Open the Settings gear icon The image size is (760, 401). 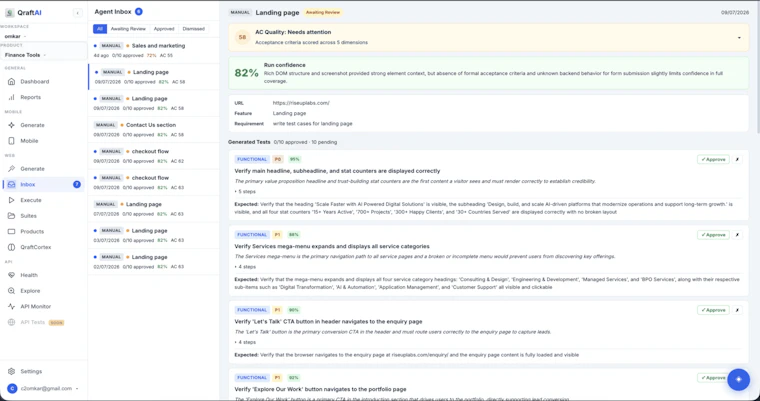pyautogui.click(x=12, y=371)
